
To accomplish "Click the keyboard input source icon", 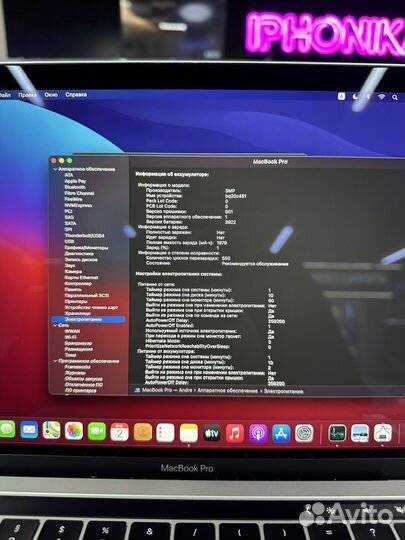I will point(341,96).
